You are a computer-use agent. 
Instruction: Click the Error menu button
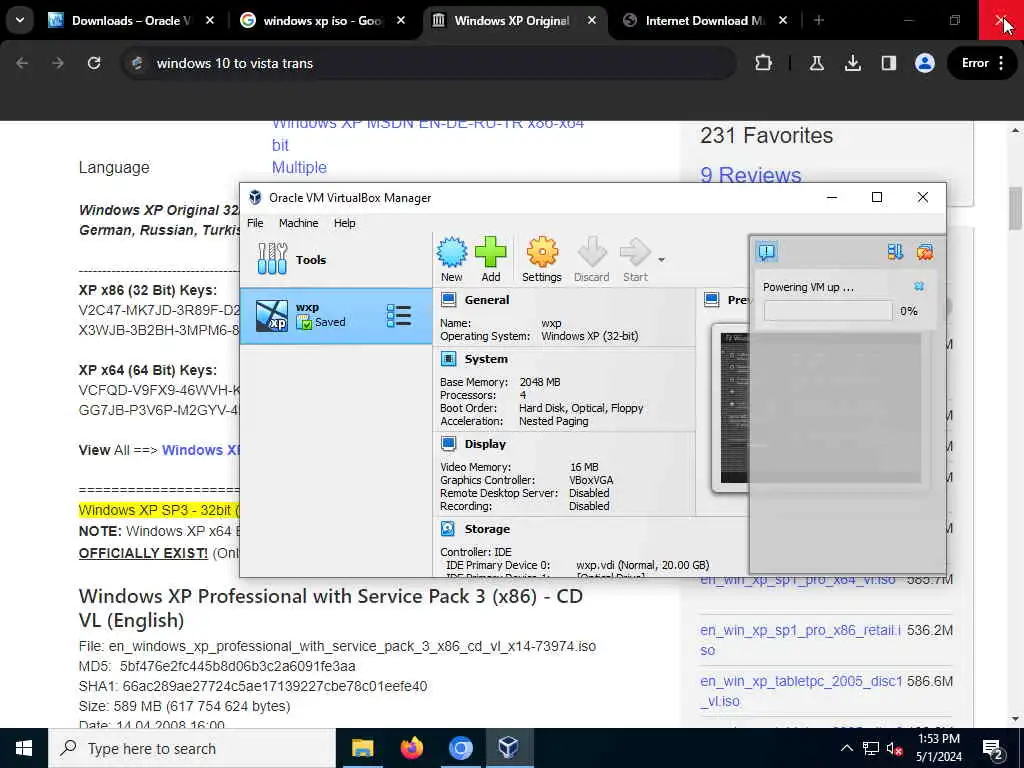[983, 63]
